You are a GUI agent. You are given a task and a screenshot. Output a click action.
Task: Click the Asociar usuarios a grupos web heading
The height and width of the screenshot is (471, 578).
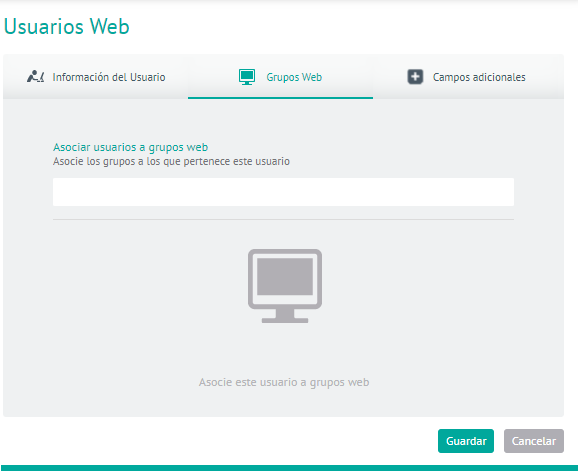[x=130, y=147]
